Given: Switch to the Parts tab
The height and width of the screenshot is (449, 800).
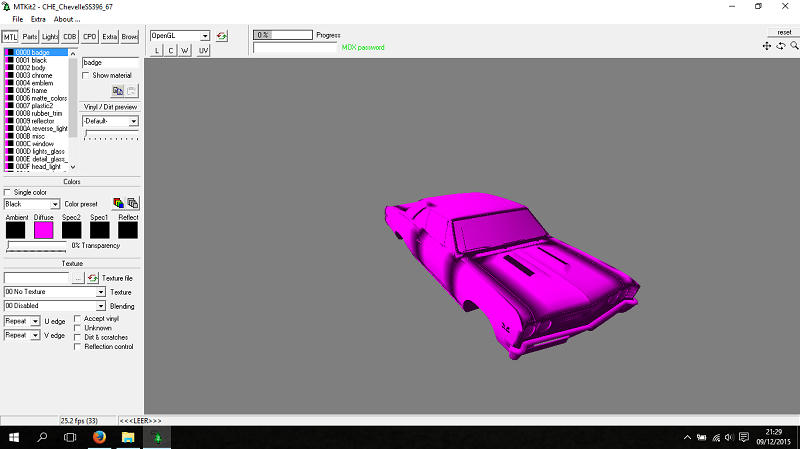Looking at the screenshot, I should tap(30, 37).
